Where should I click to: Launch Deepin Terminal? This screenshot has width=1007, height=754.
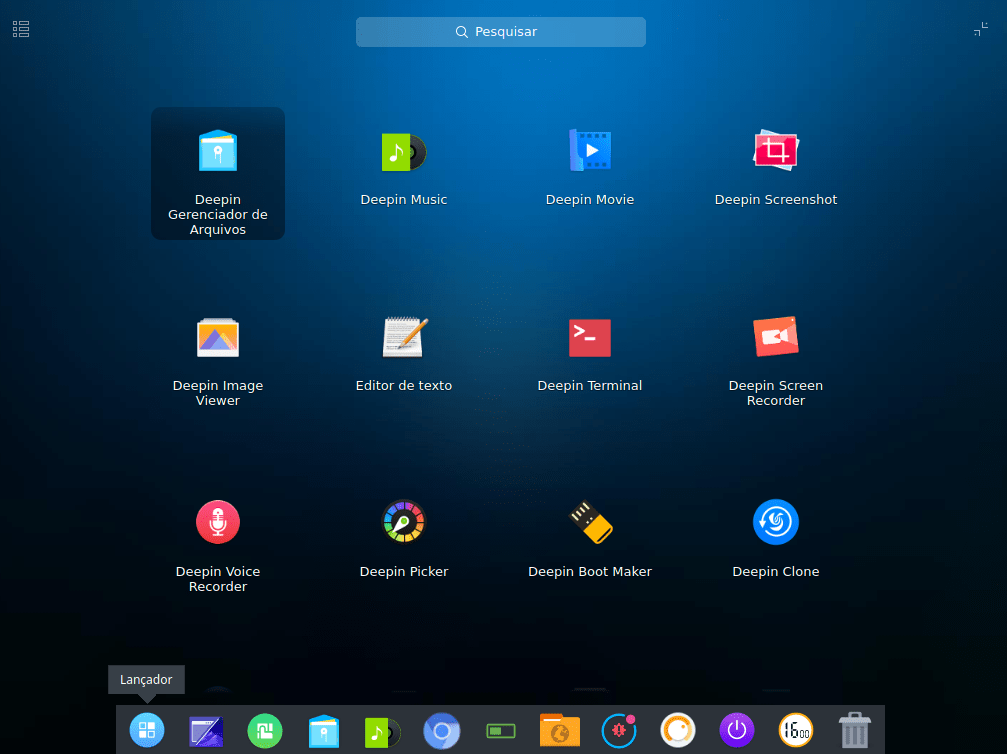(590, 338)
